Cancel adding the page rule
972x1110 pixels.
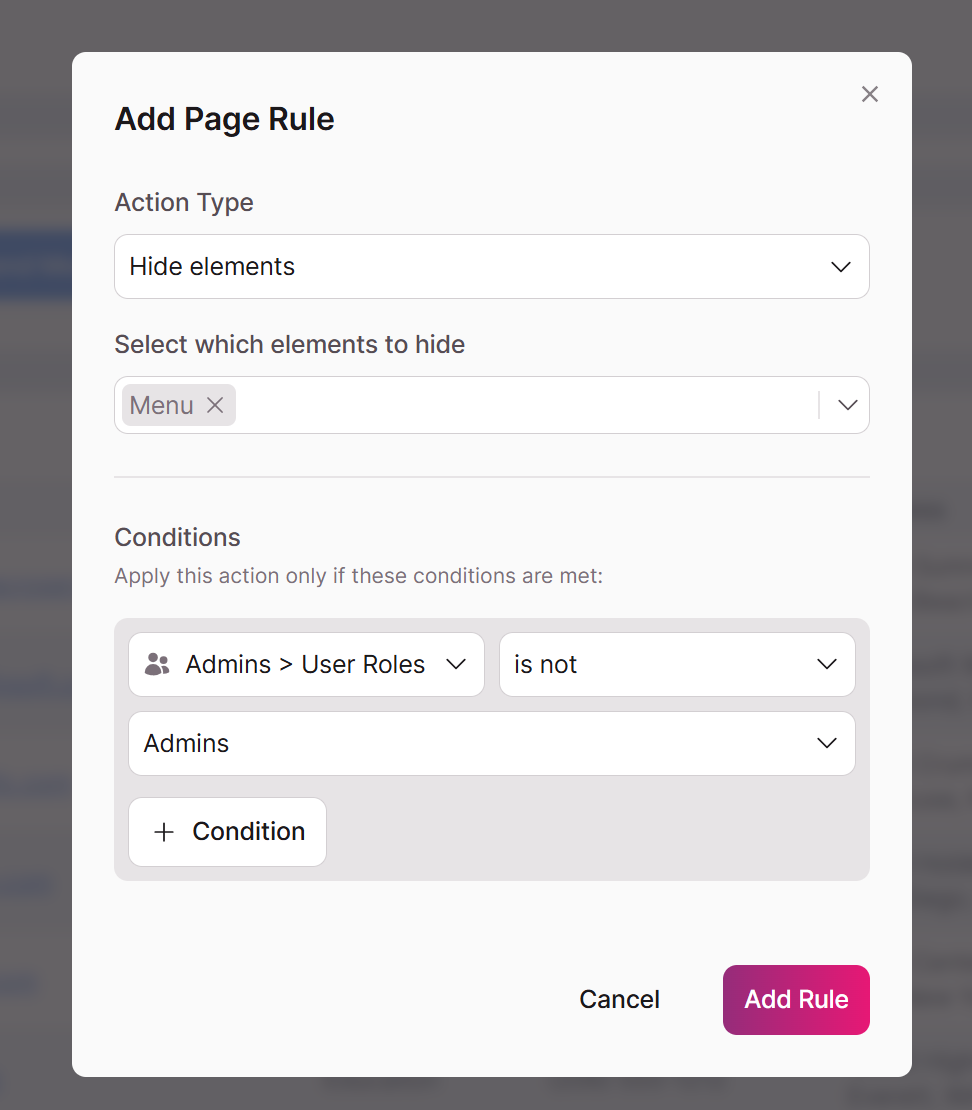(619, 1000)
